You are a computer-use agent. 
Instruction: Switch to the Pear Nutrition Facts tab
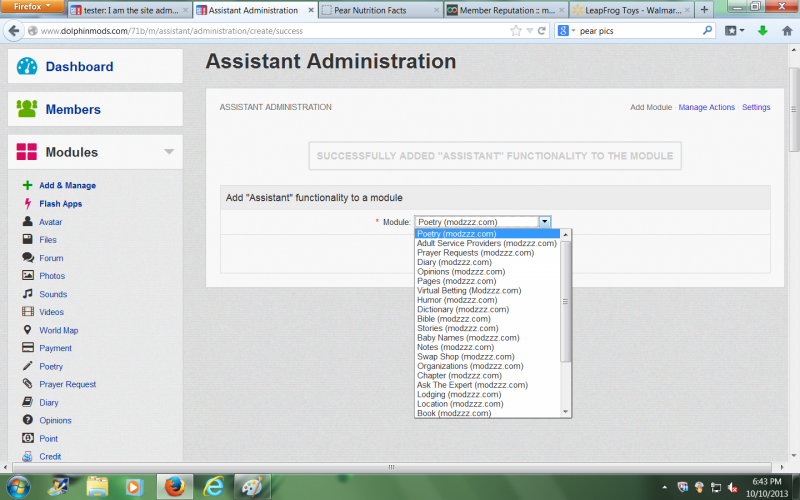(x=380, y=10)
